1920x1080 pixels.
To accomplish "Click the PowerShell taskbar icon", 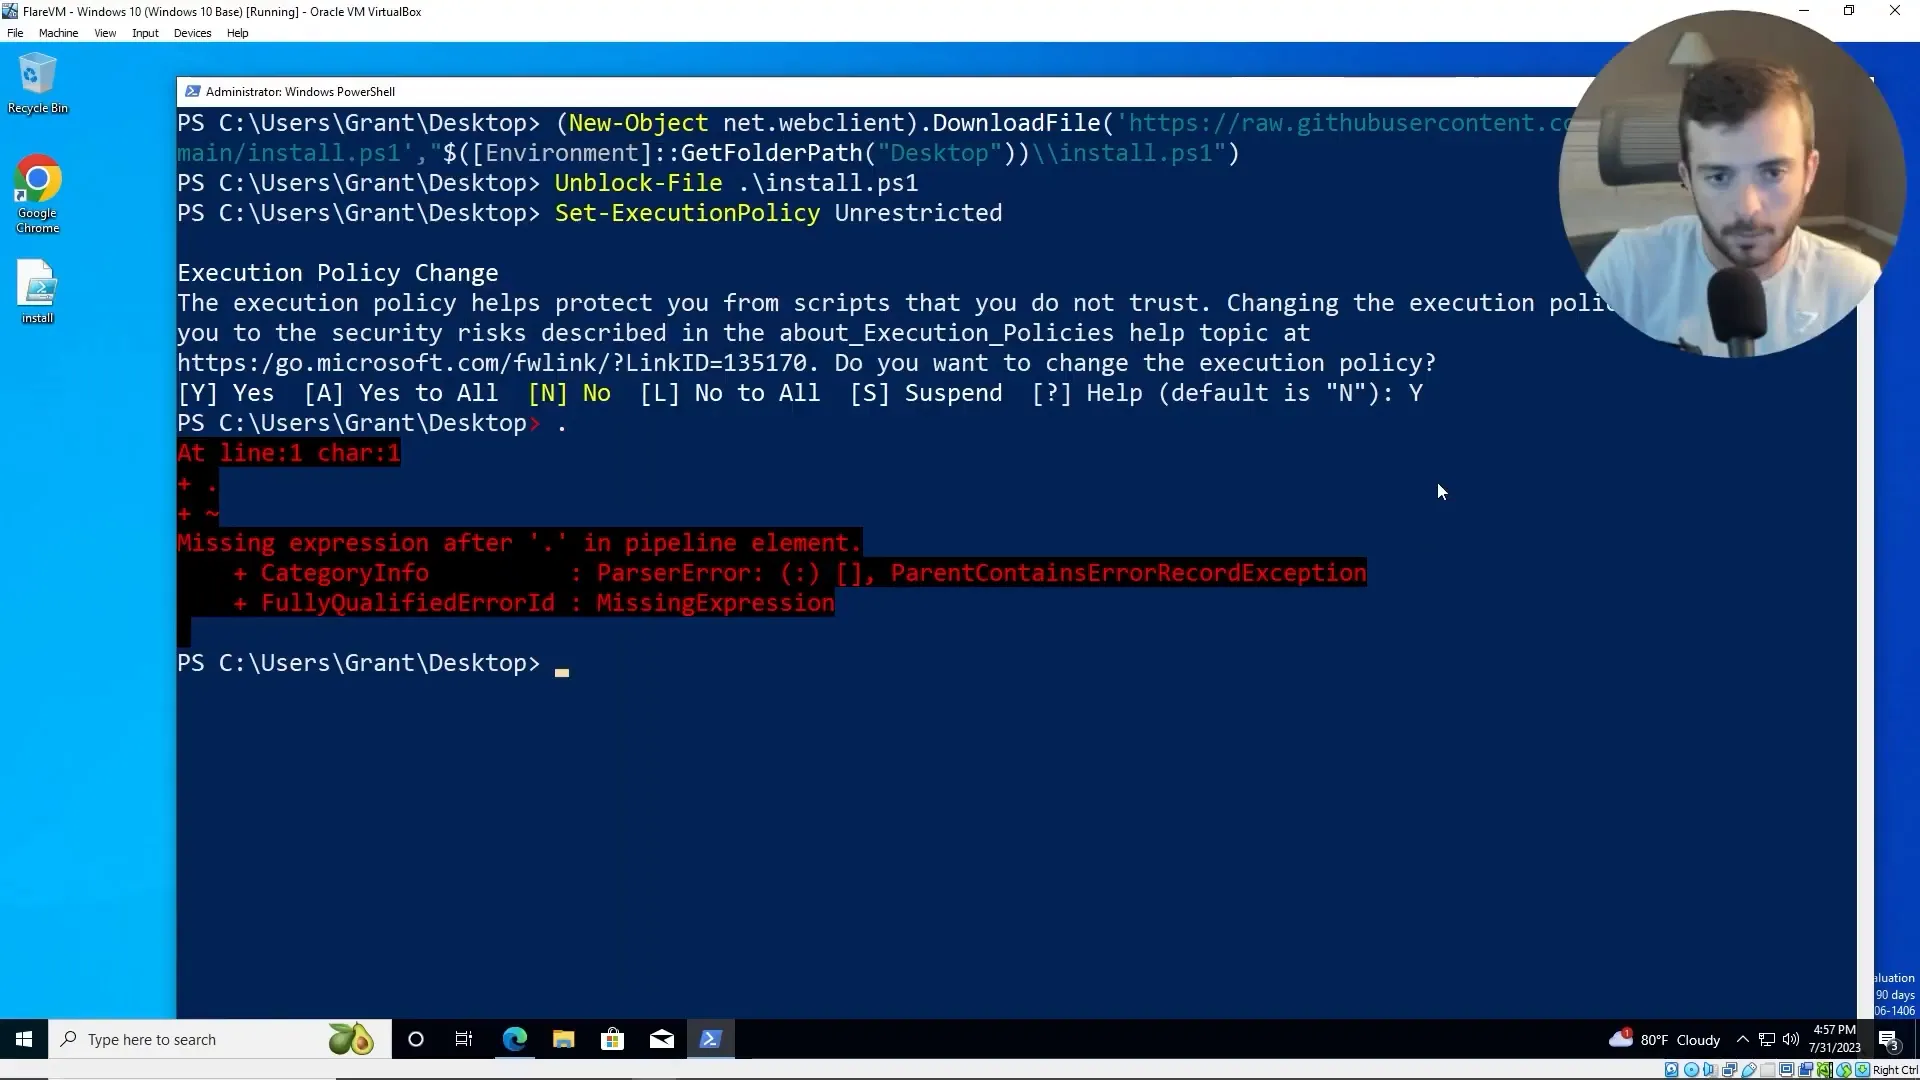I will click(x=710, y=1039).
